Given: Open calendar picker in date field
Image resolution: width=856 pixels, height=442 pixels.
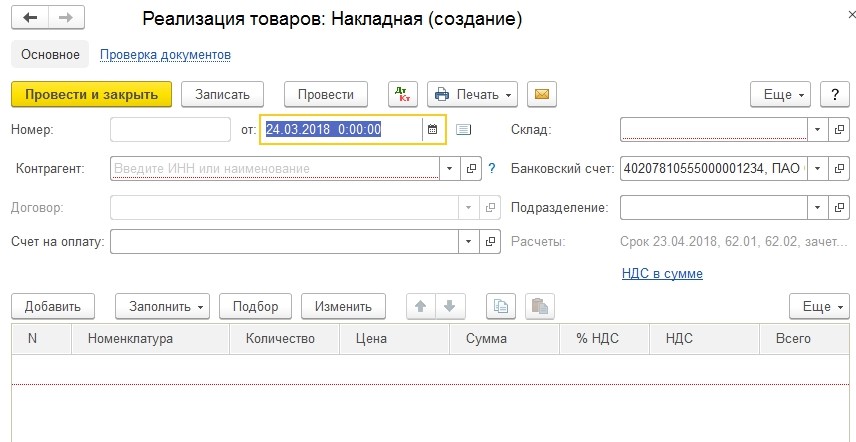Looking at the screenshot, I should pos(432,129).
